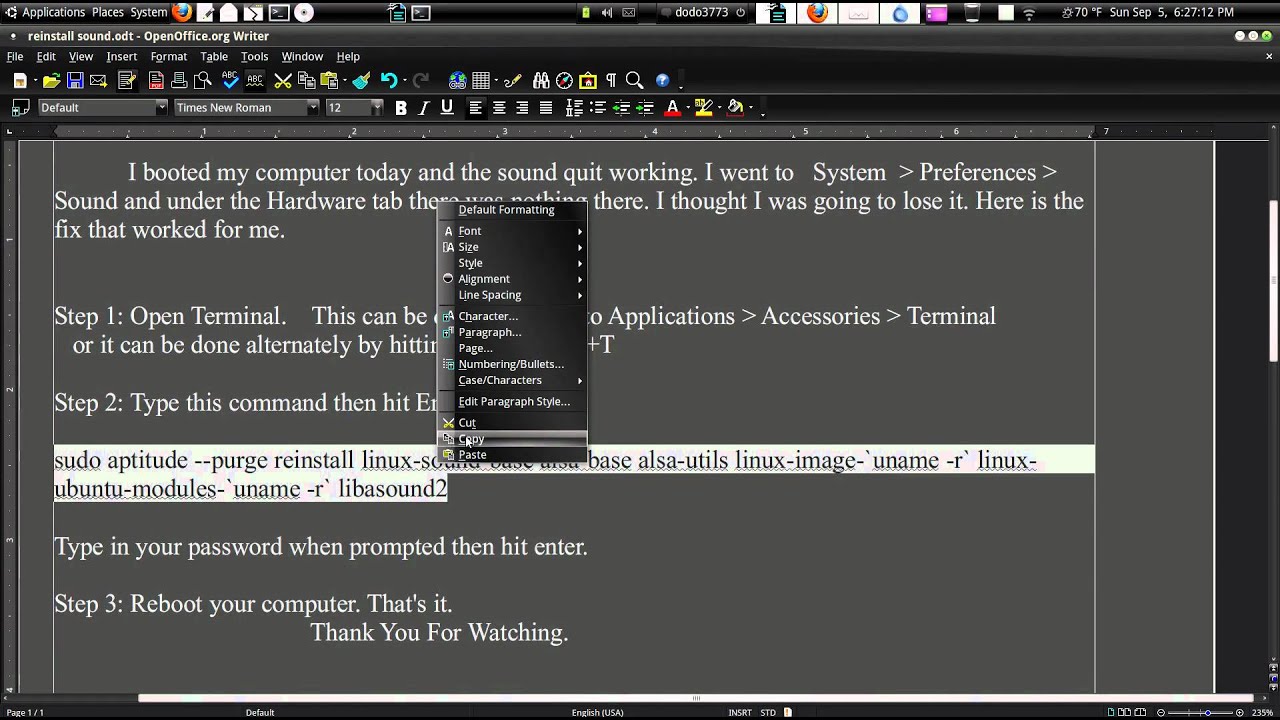Open a file with the folder icon
The height and width of the screenshot is (720, 1280).
tap(52, 81)
